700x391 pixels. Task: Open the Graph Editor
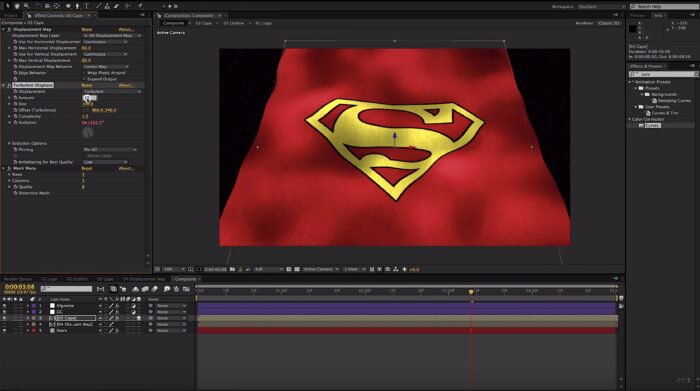[x=186, y=289]
